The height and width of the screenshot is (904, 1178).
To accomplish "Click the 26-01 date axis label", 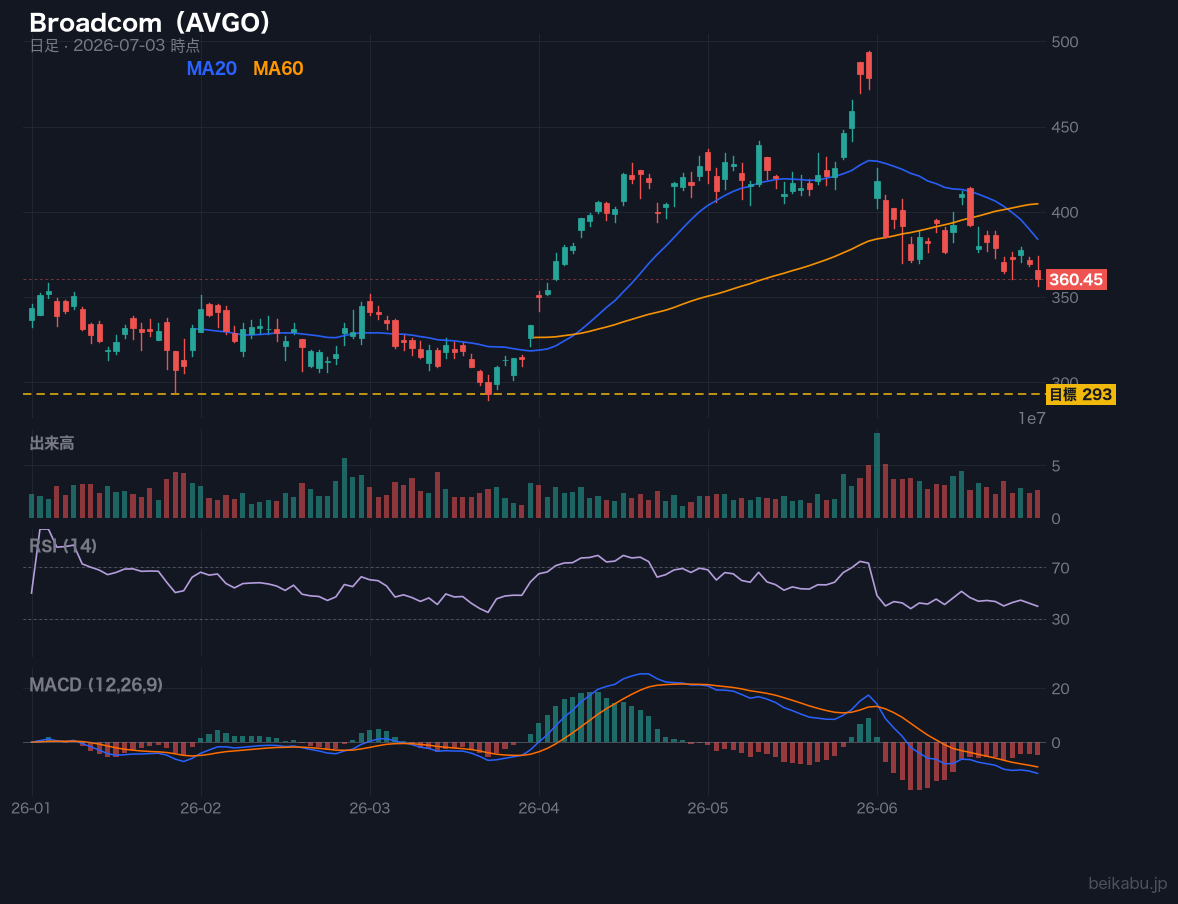I will tap(31, 809).
